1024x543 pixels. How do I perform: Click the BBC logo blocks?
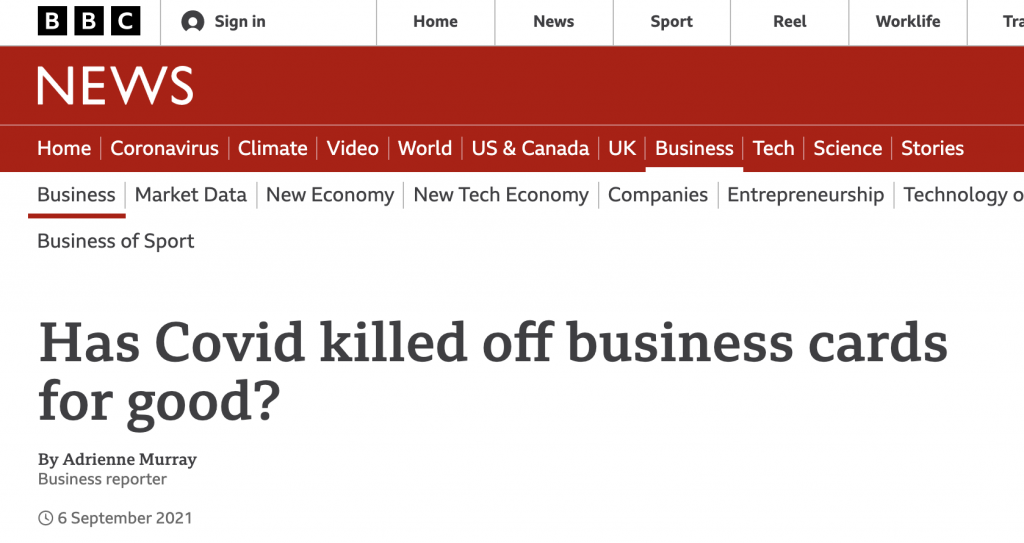(89, 21)
